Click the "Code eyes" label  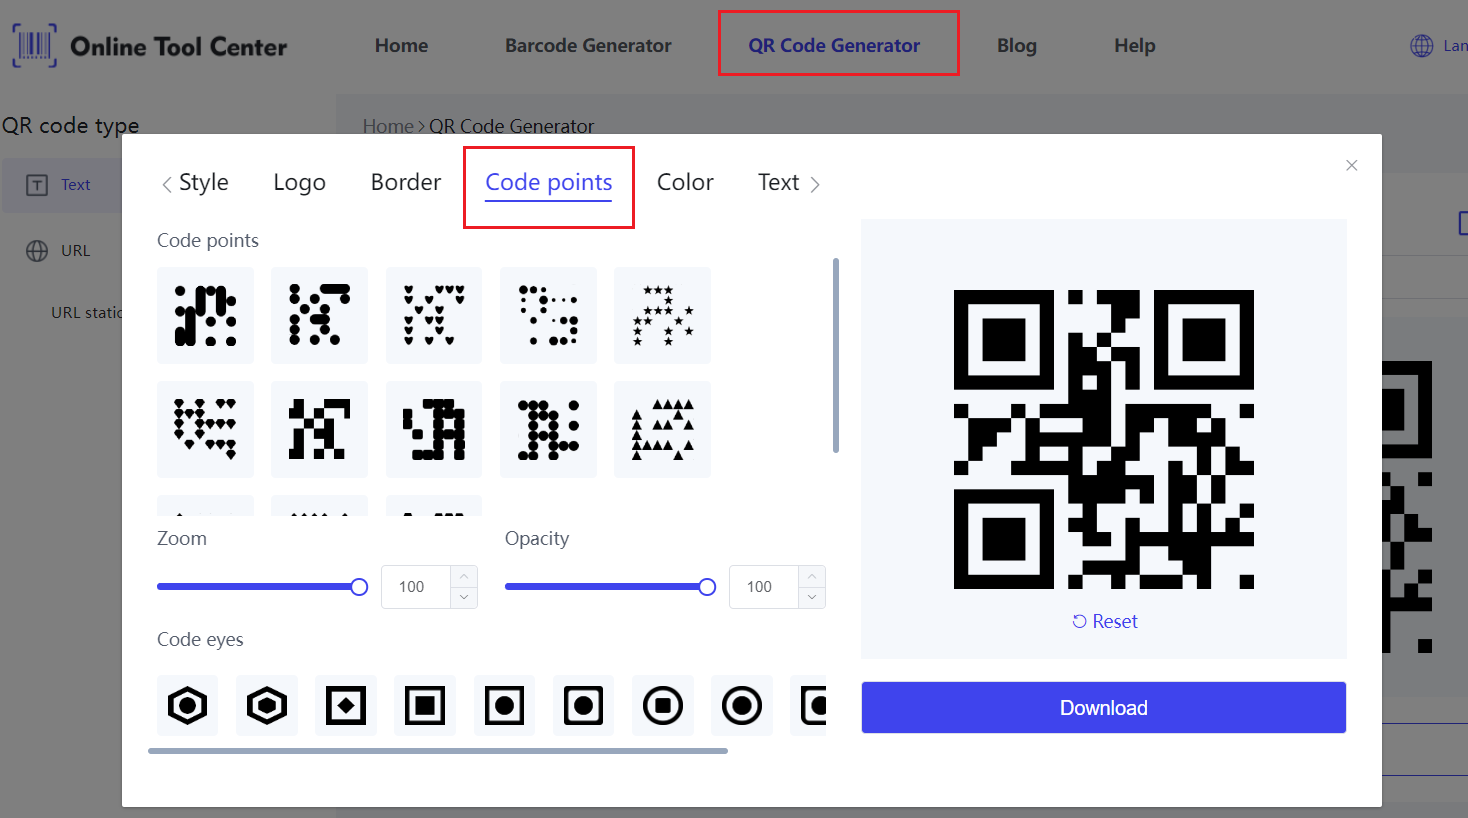200,640
